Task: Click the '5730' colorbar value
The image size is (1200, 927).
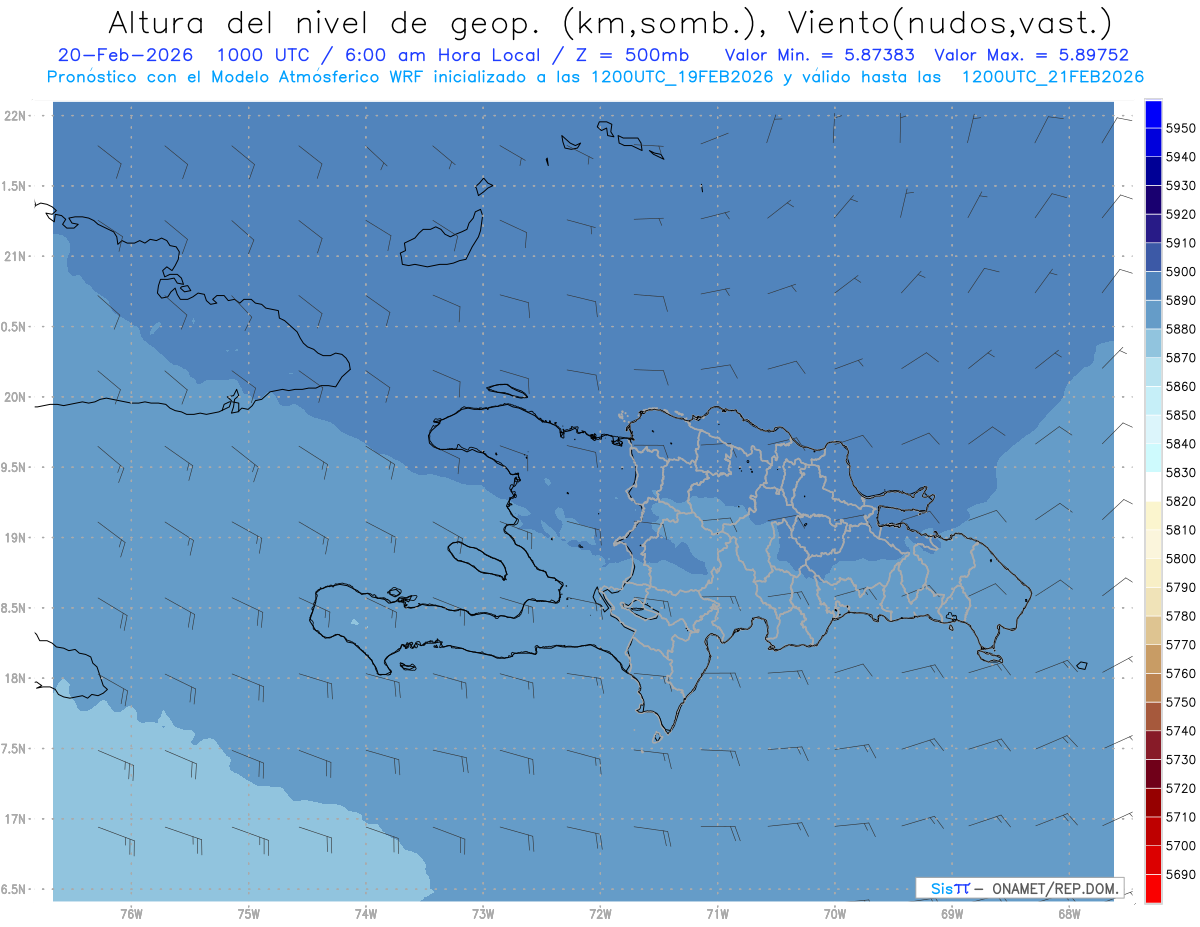Action: 1181,760
